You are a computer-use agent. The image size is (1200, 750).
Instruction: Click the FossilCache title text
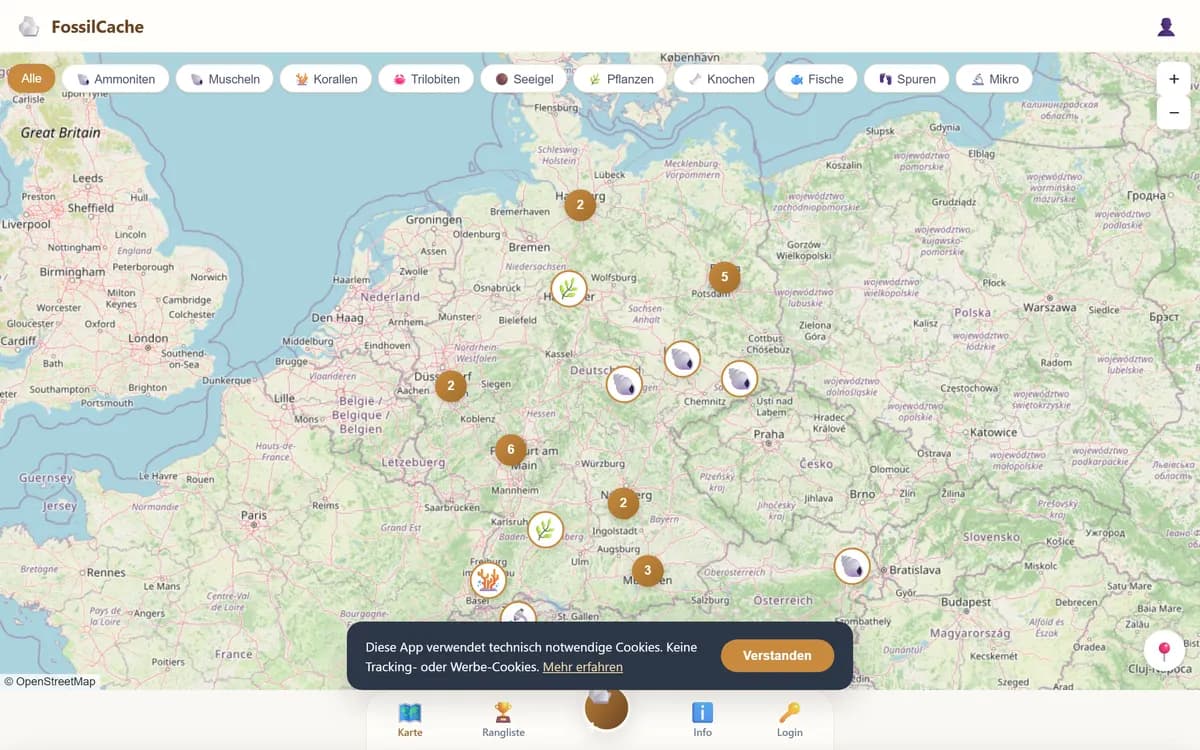(98, 27)
